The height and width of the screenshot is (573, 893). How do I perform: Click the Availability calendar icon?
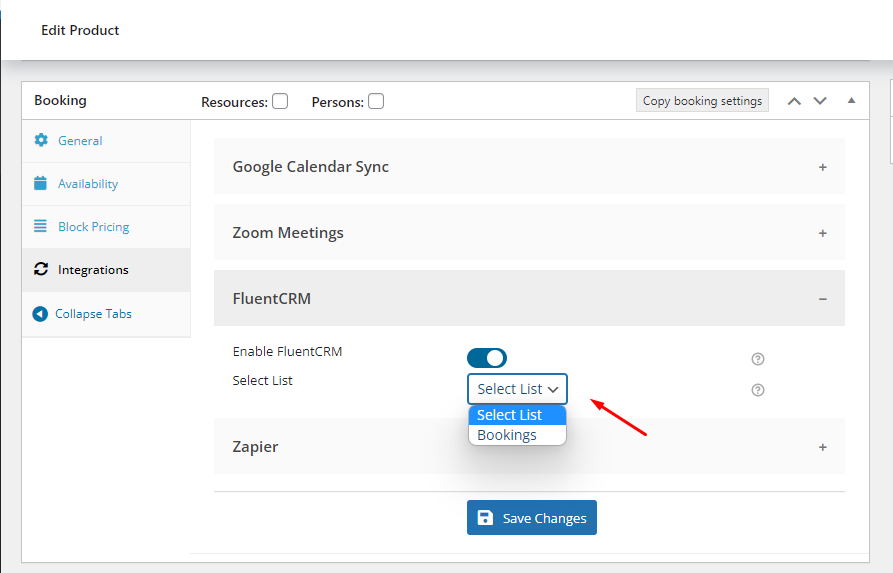(40, 183)
